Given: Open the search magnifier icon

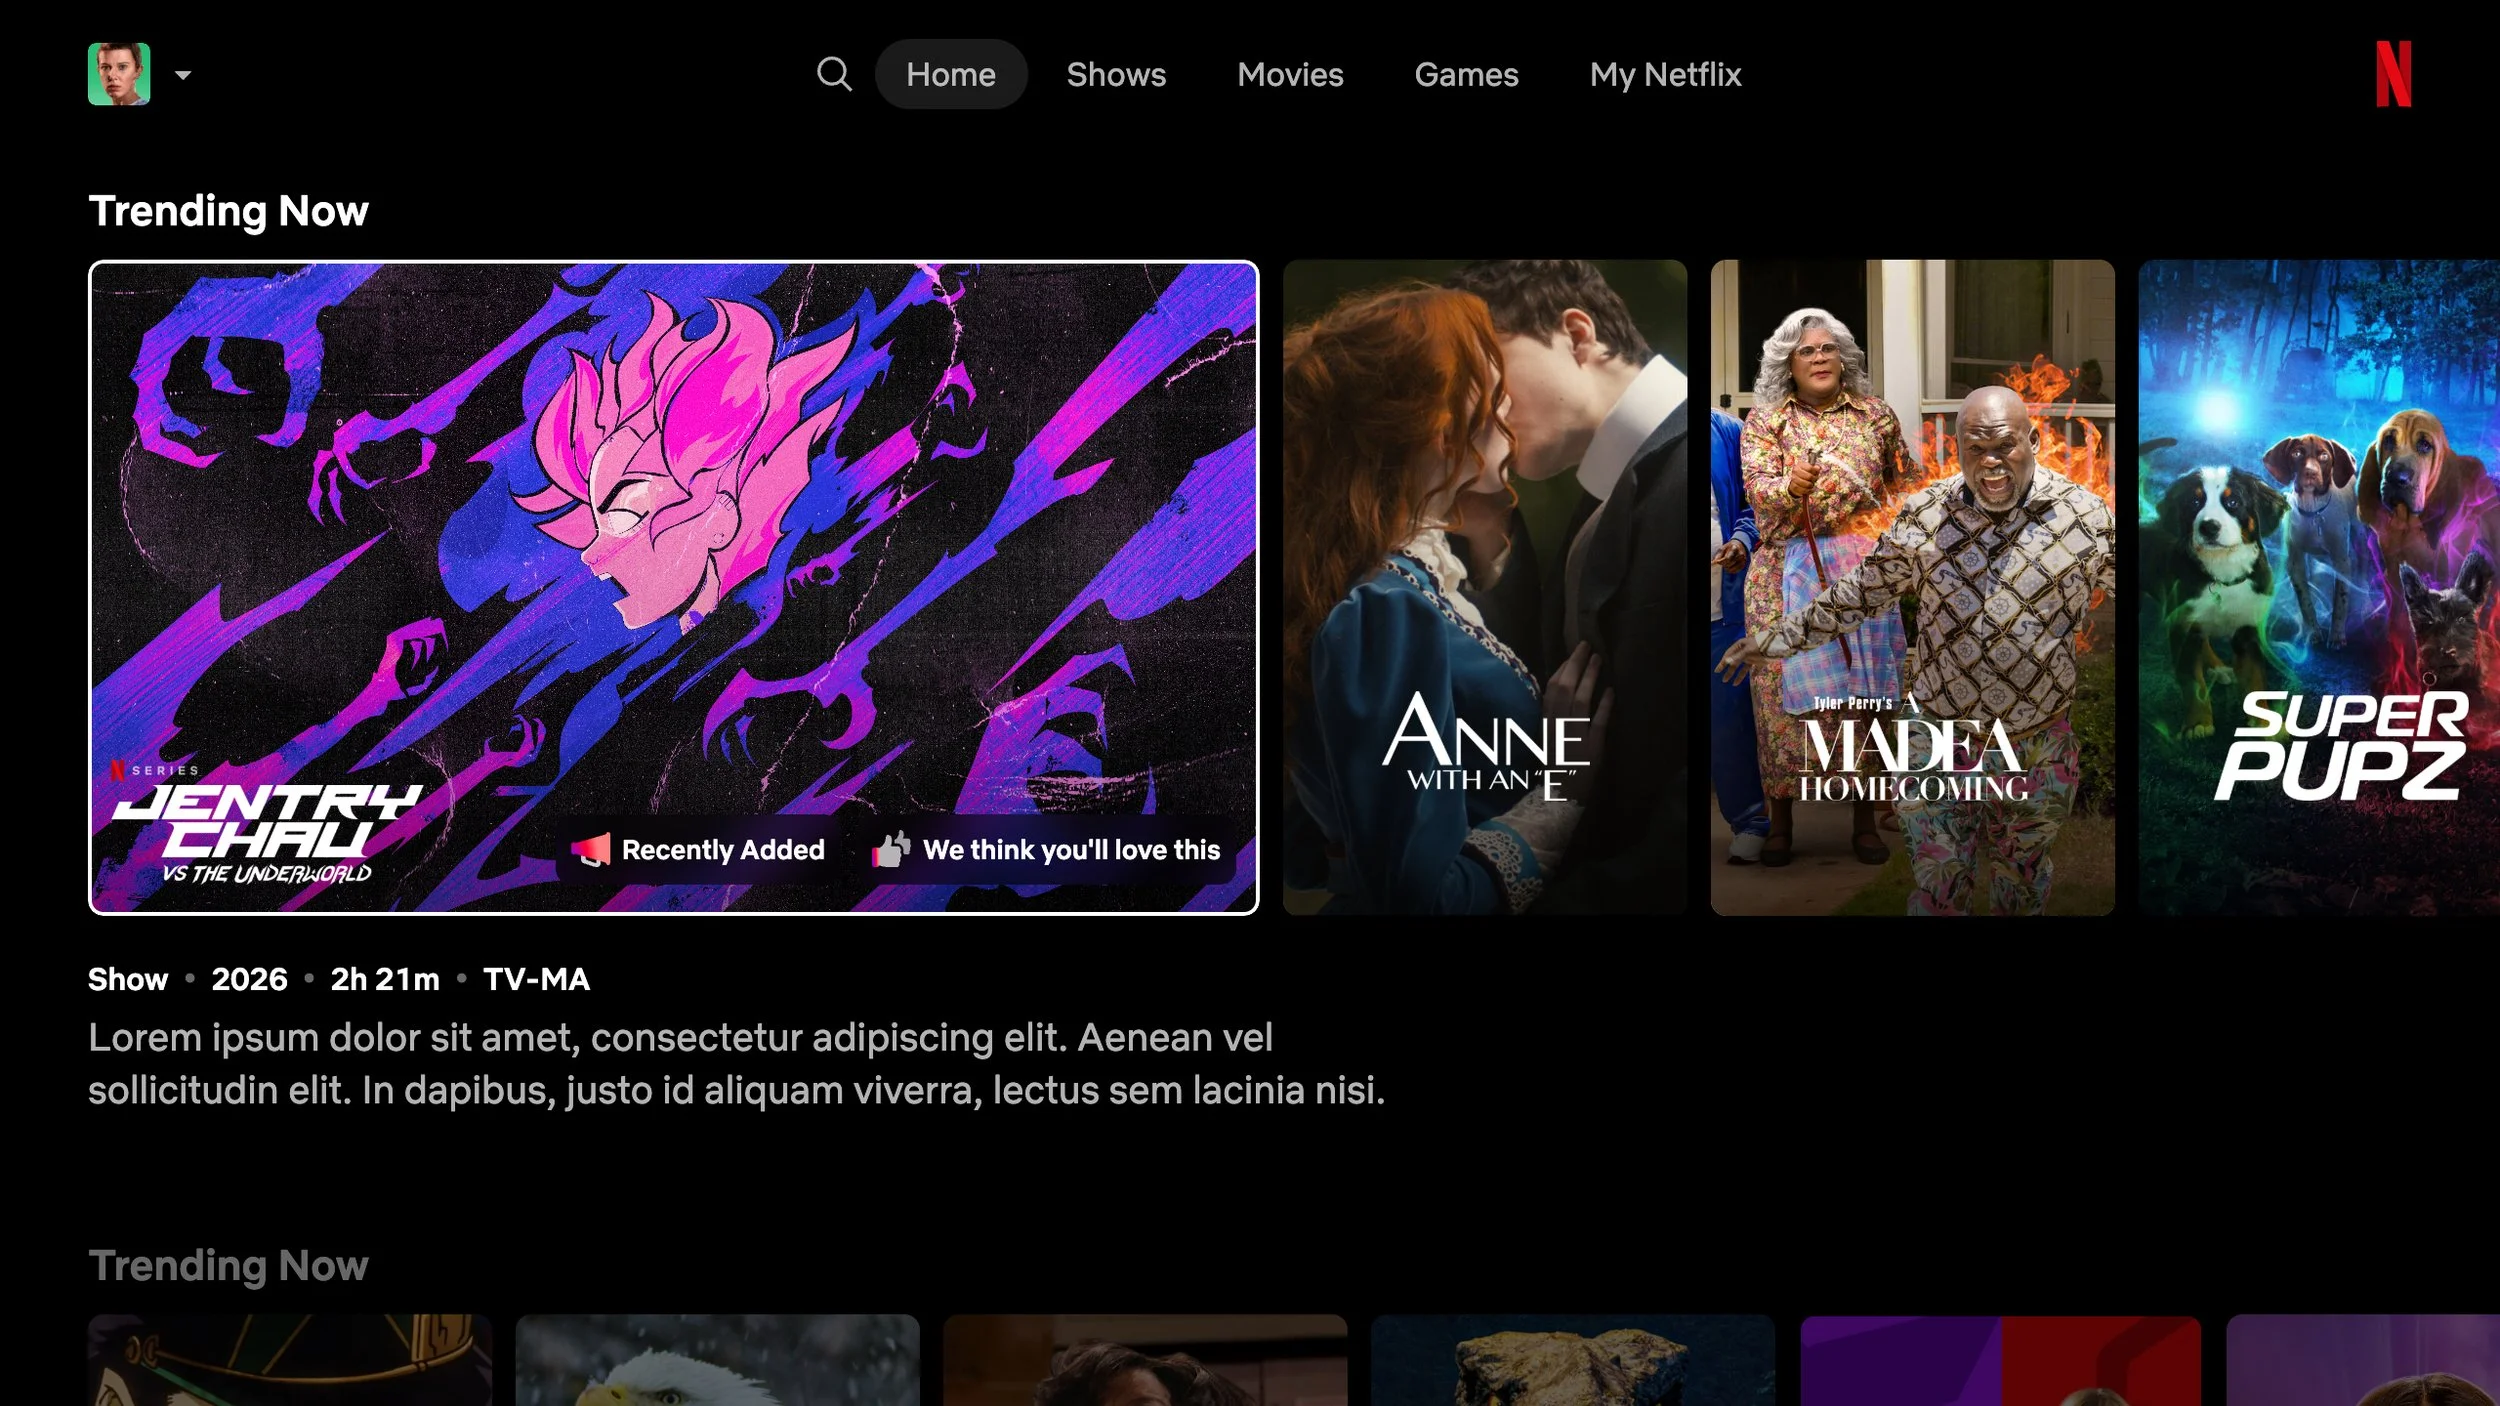Looking at the screenshot, I should (x=834, y=74).
